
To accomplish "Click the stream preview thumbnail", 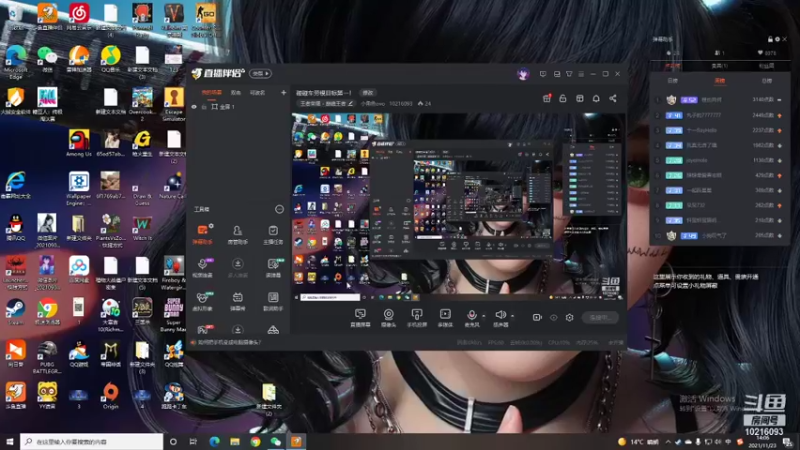I will coord(458,207).
